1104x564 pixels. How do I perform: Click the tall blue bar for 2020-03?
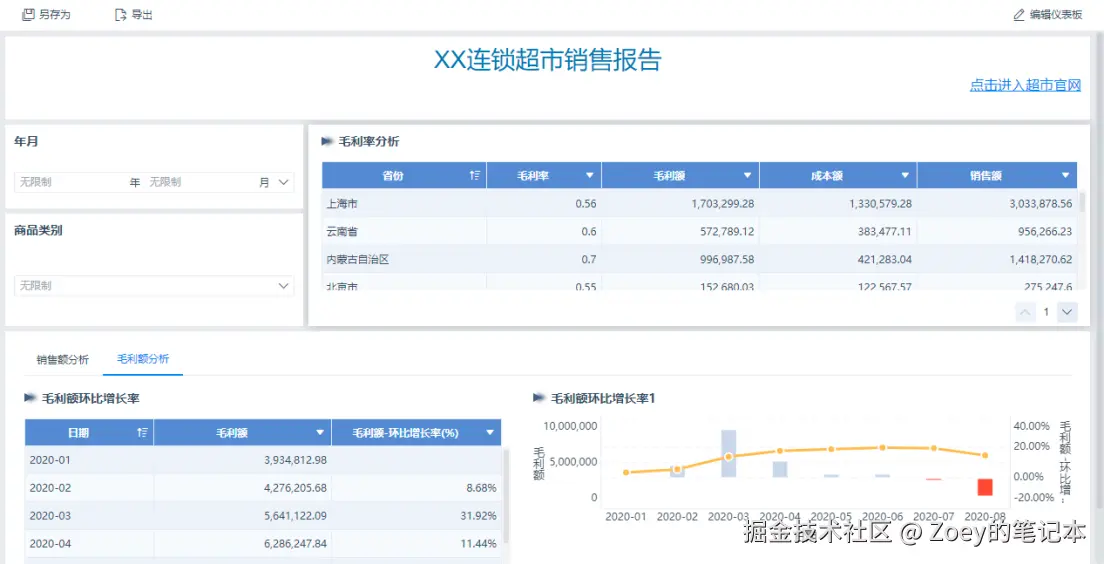729,453
